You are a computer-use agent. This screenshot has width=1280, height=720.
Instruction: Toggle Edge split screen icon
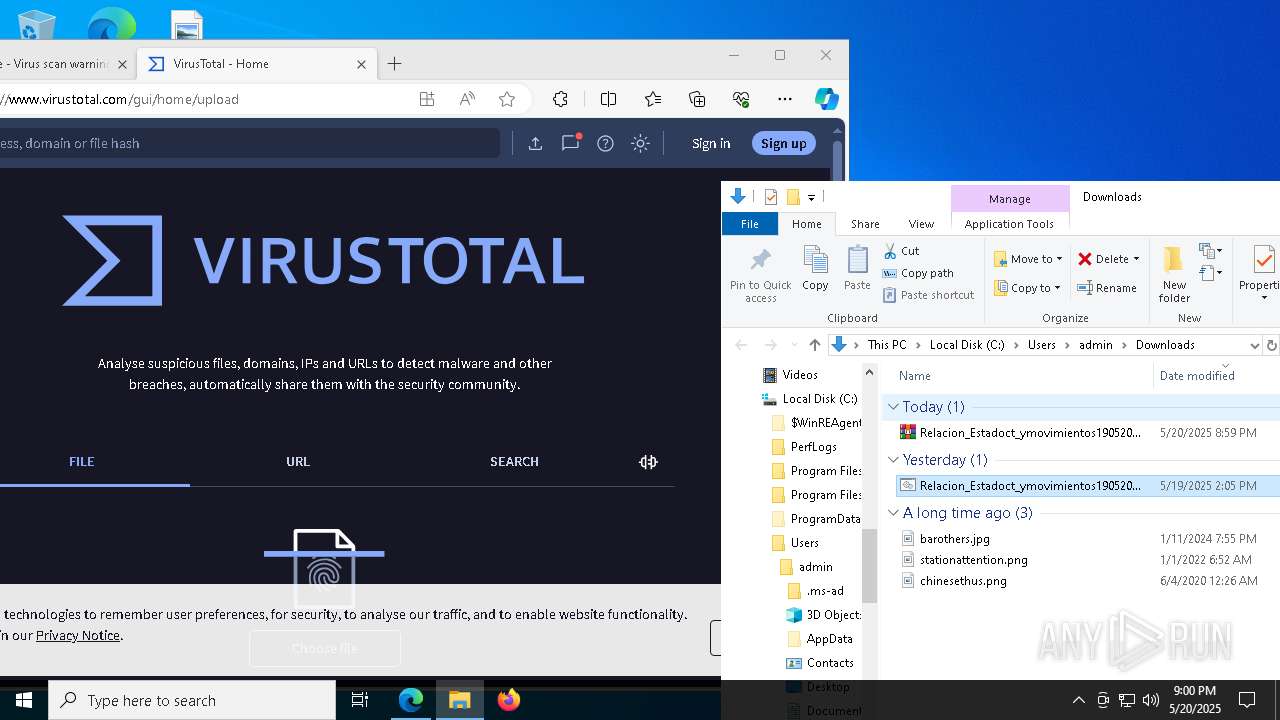[x=608, y=99]
